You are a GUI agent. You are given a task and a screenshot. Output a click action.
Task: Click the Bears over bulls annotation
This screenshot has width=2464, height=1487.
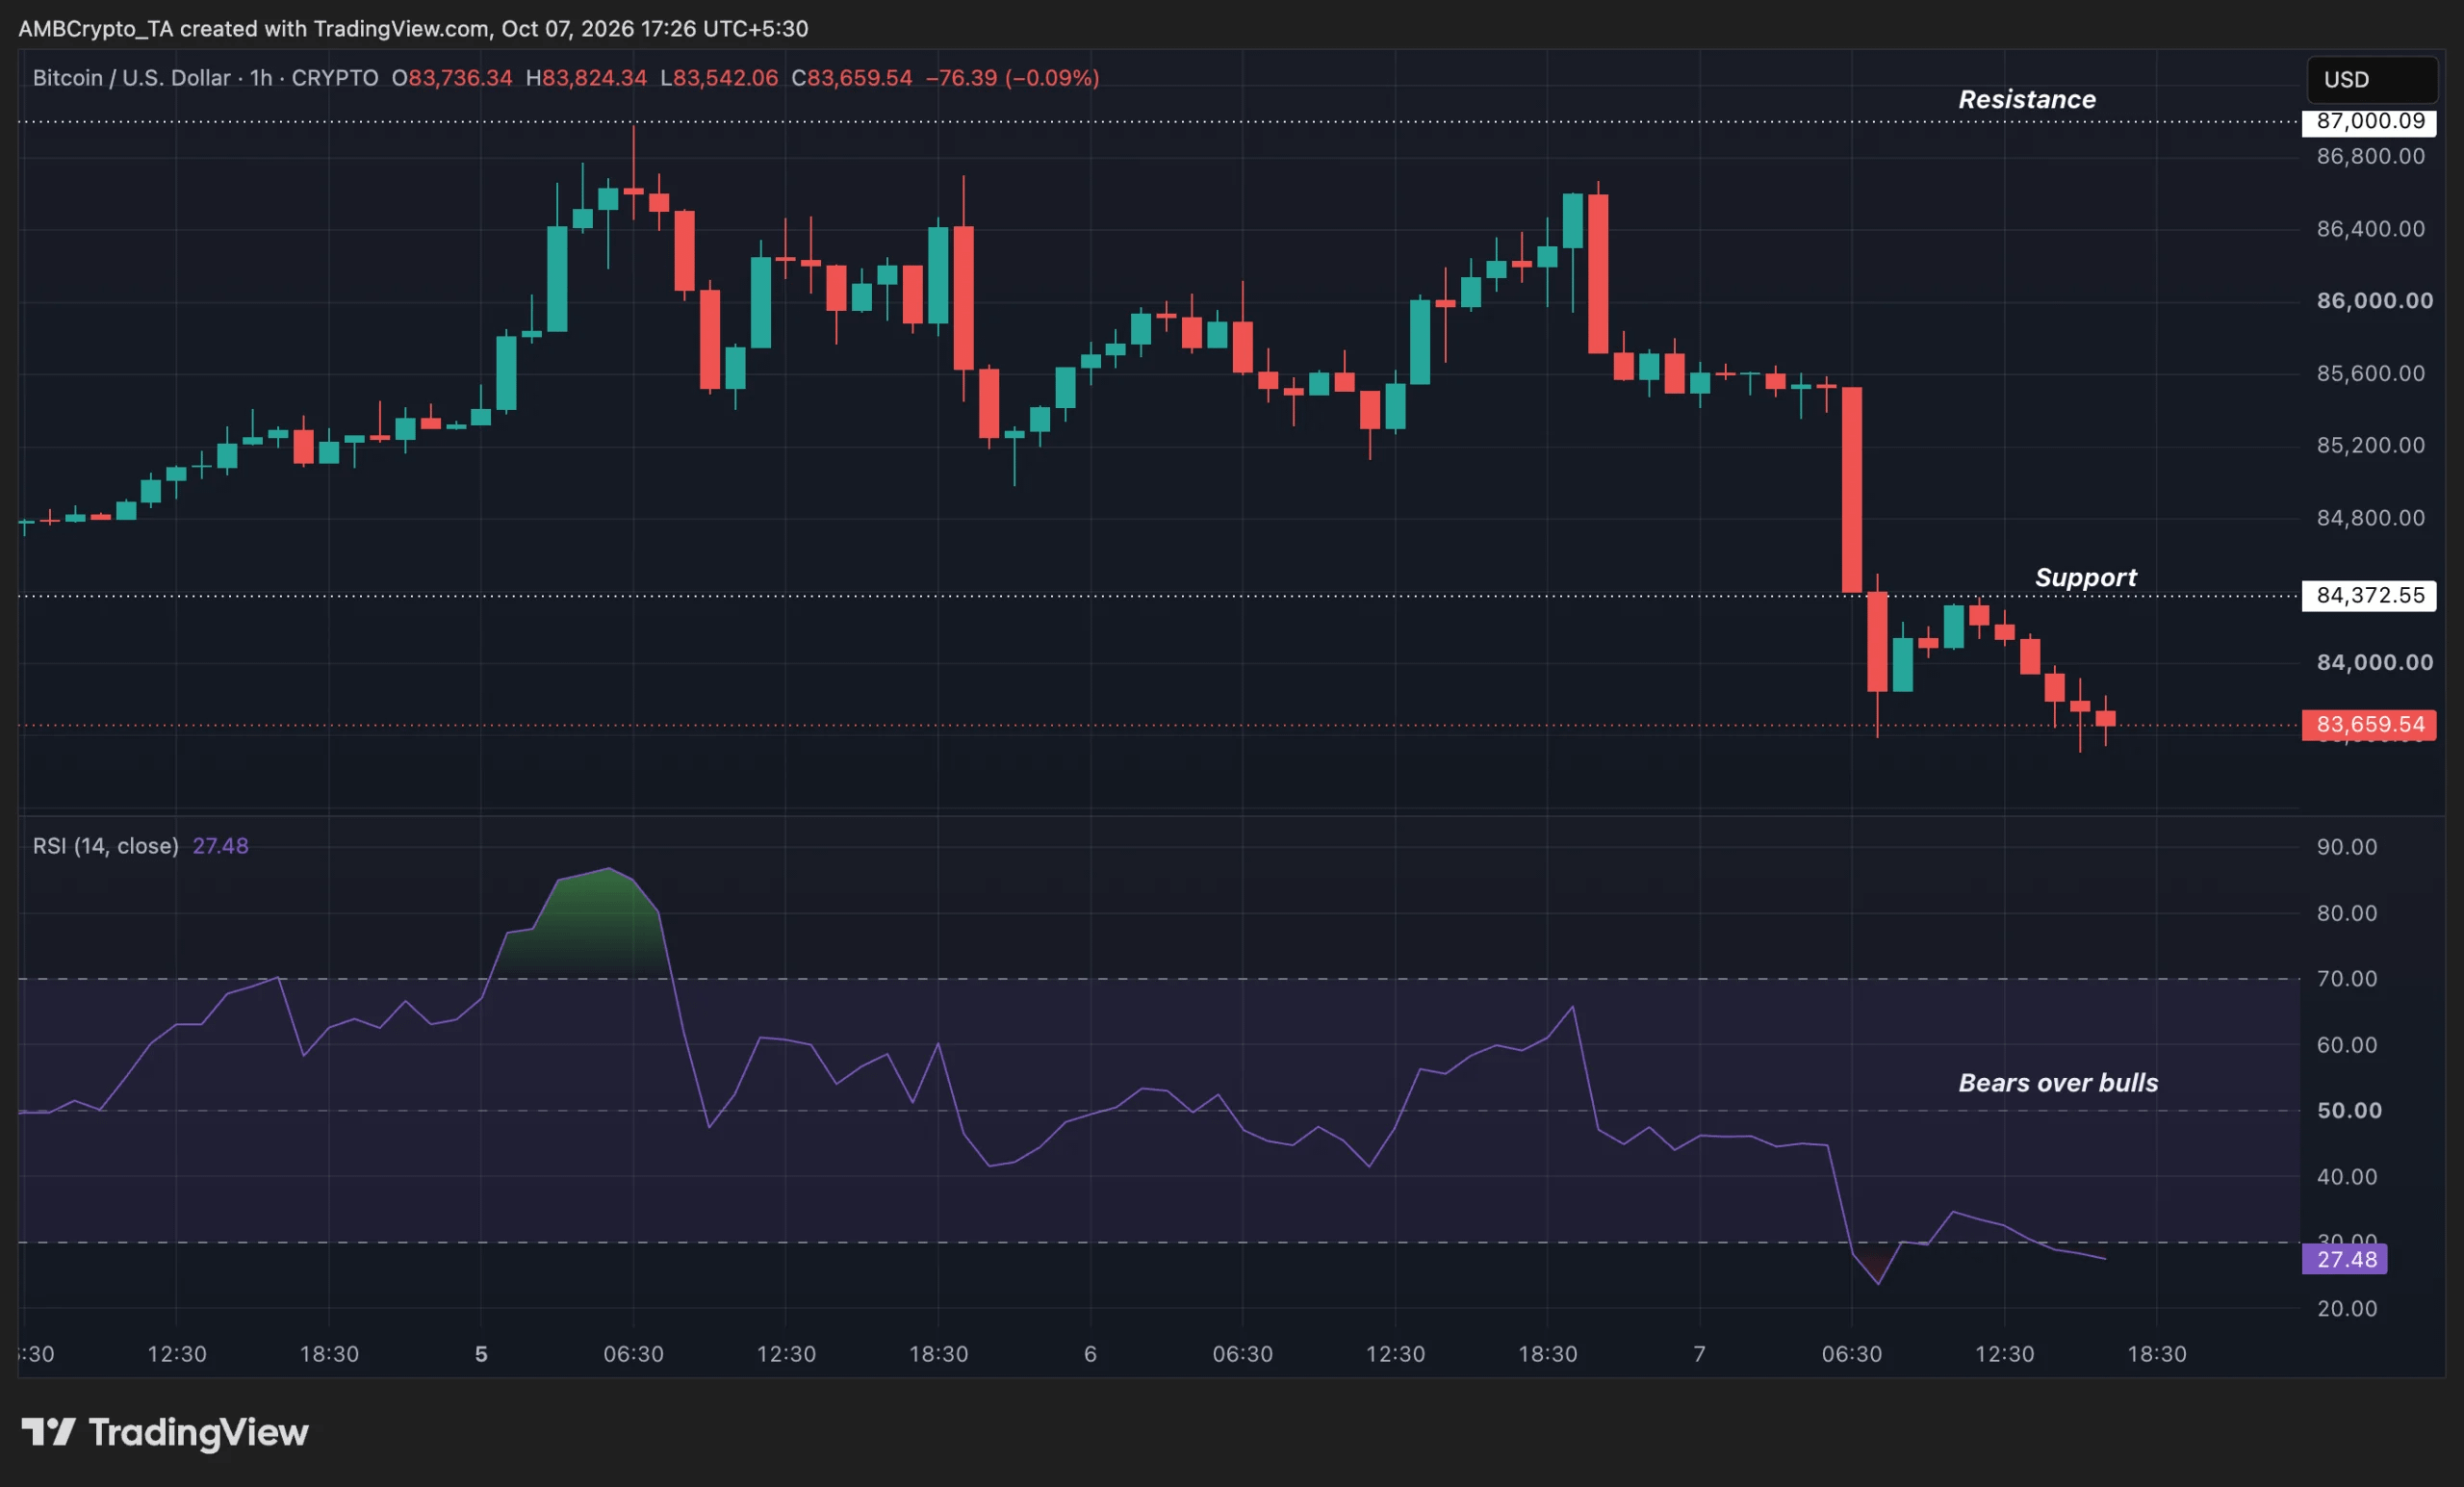[x=2058, y=1082]
